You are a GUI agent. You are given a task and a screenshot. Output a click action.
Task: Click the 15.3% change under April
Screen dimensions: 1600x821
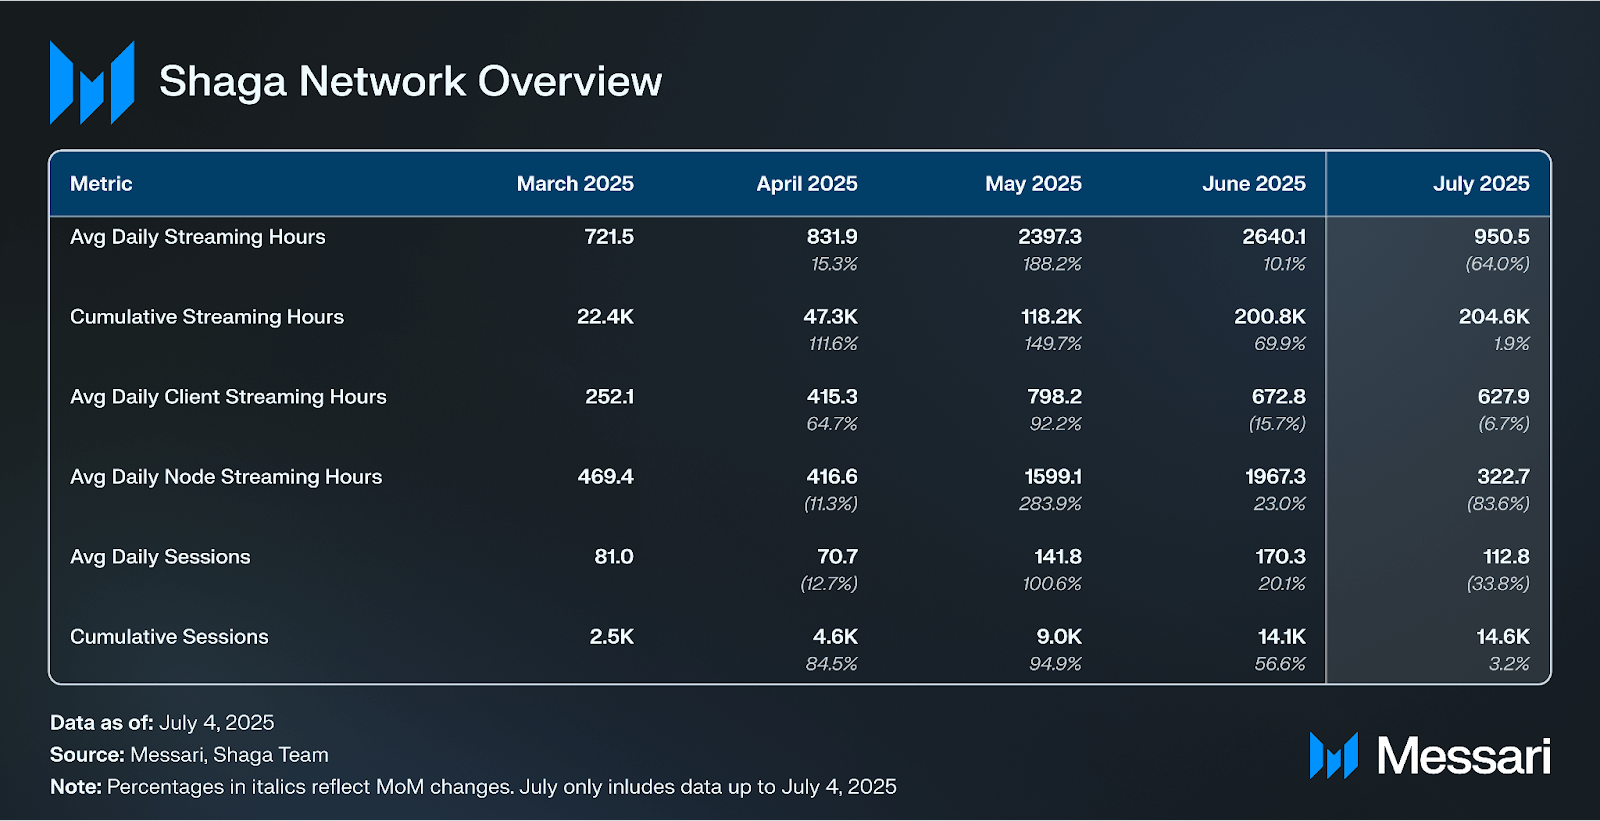tap(834, 264)
